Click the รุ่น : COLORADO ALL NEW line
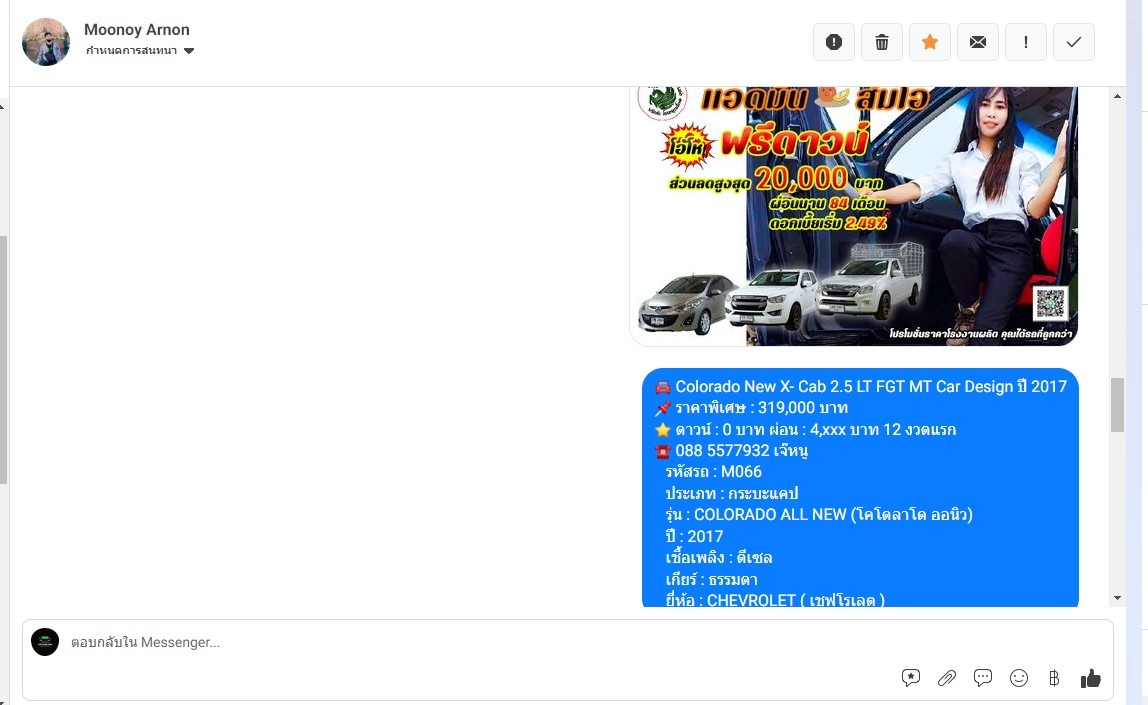The image size is (1148, 705). (819, 515)
